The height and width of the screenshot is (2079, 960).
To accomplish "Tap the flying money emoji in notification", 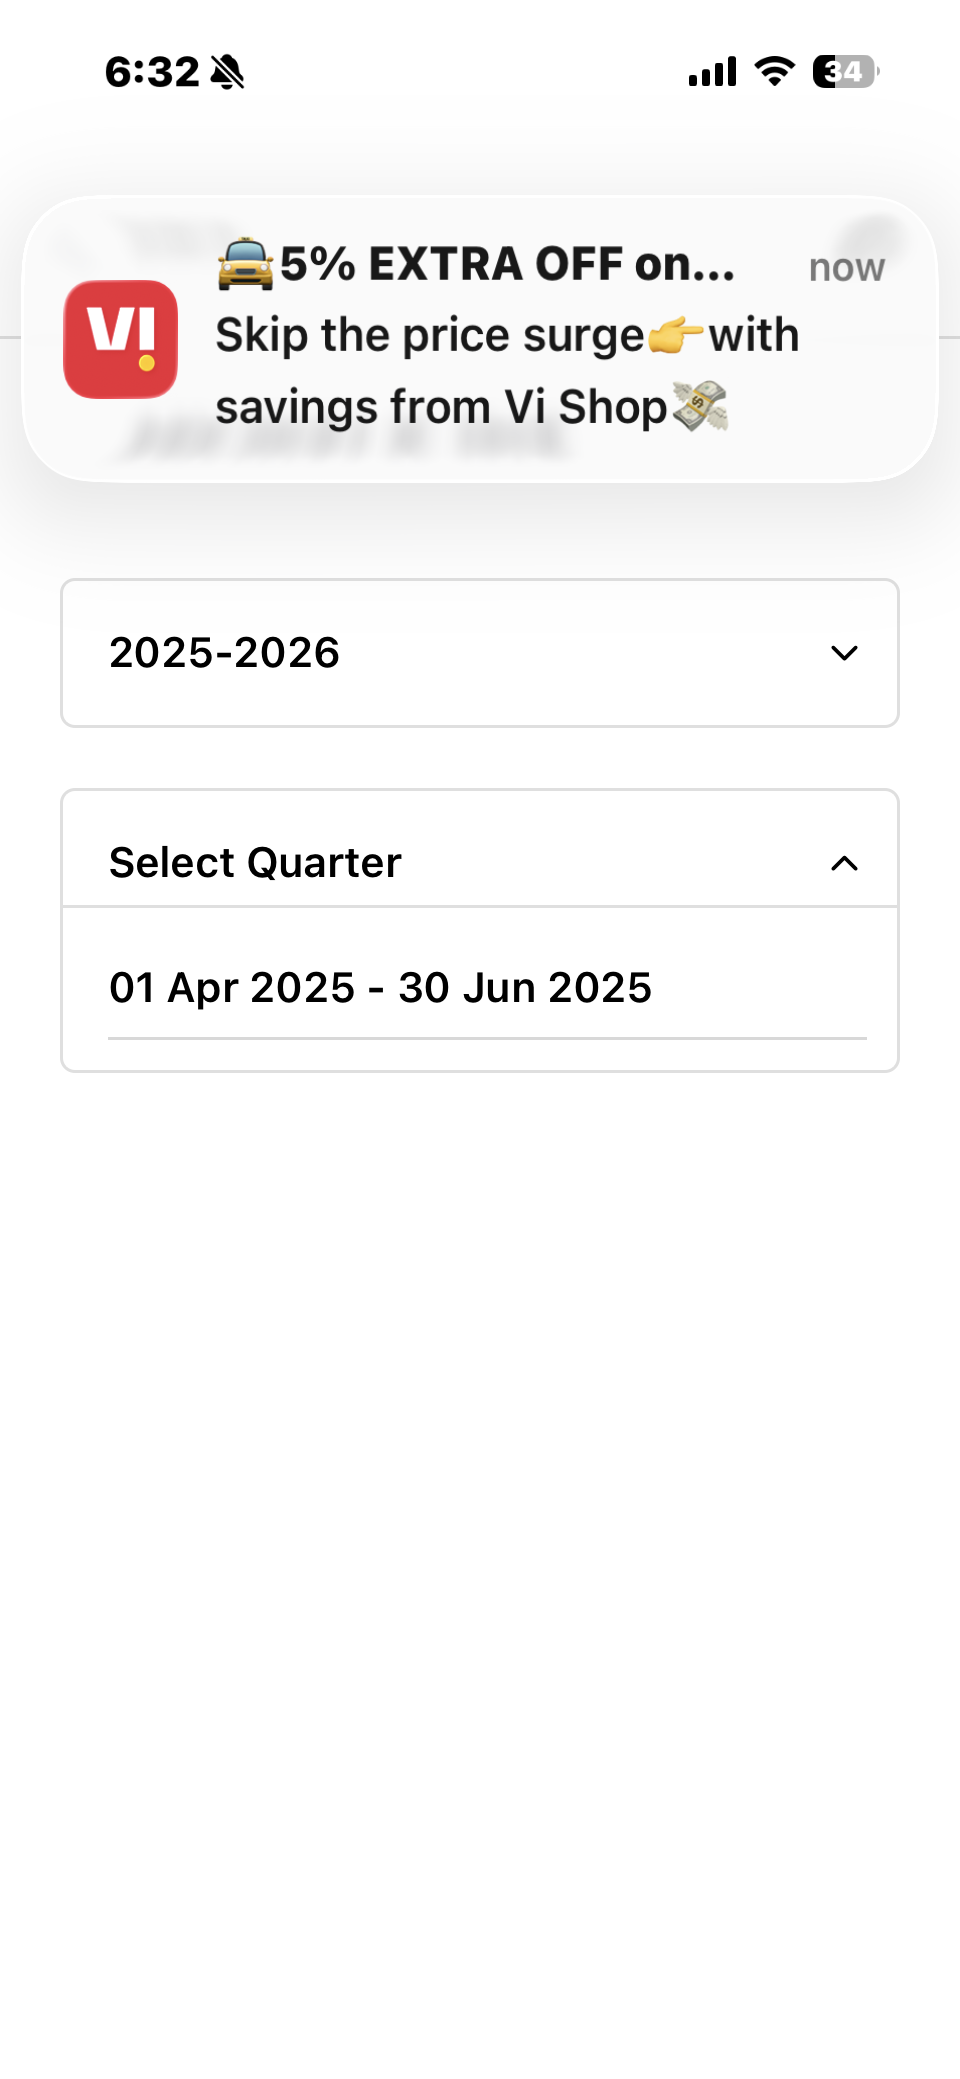I will pos(700,406).
